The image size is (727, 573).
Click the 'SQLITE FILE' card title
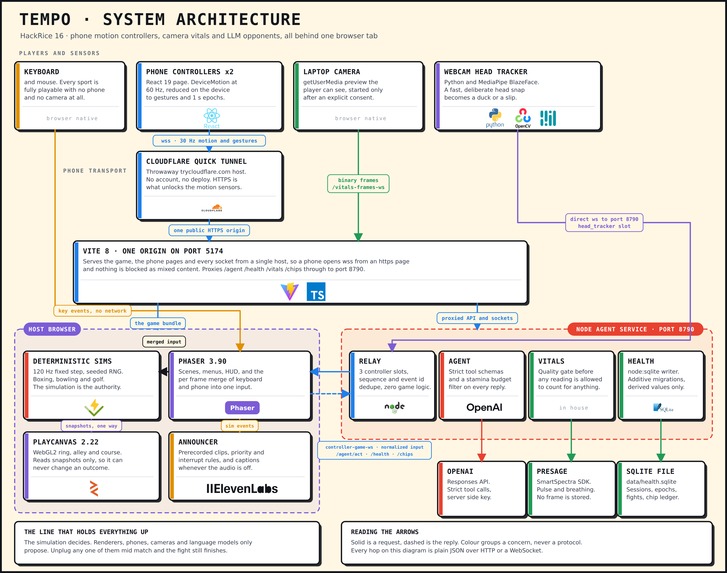pyautogui.click(x=650, y=471)
